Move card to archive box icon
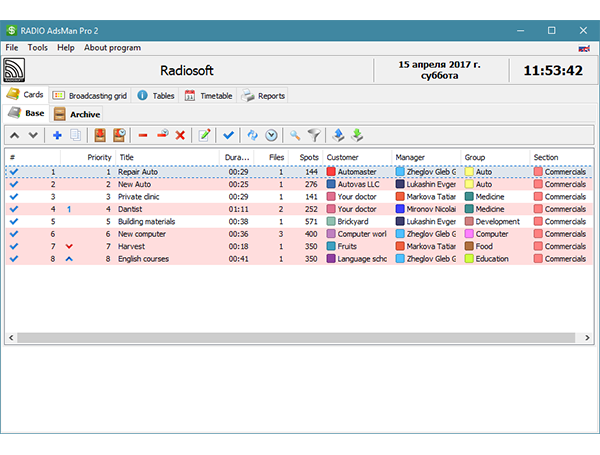Screen dimensions: 600x455 pos(100,135)
